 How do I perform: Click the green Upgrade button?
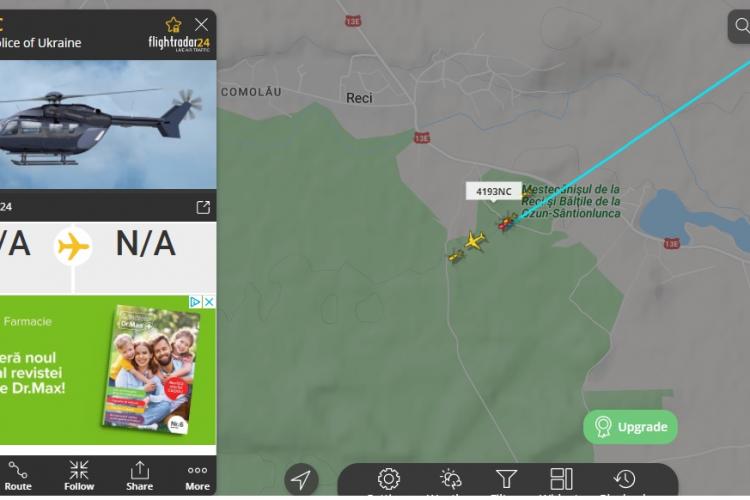[x=630, y=427]
